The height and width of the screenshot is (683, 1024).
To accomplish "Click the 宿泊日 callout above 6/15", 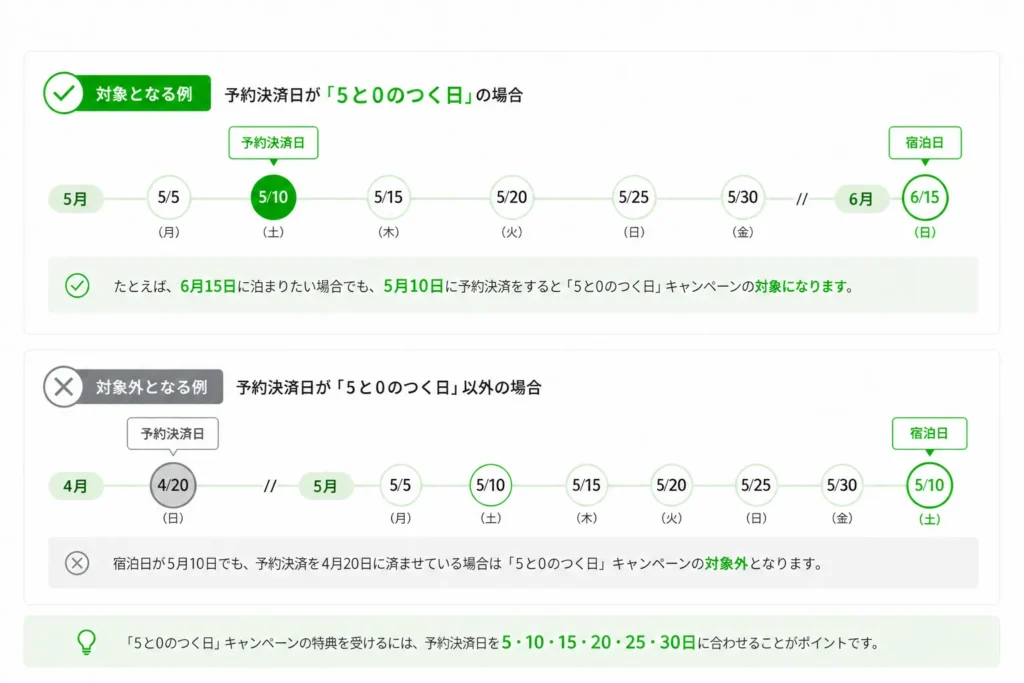I will [924, 143].
